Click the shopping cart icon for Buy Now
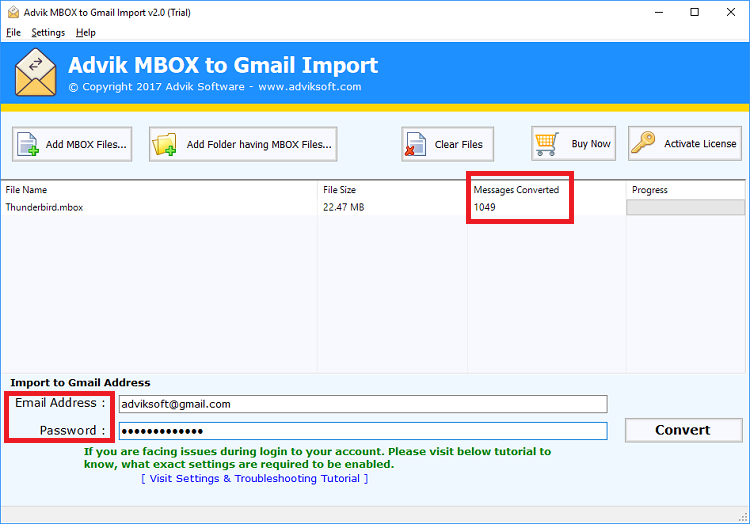Screen dimensions: 750x524 click(x=547, y=143)
